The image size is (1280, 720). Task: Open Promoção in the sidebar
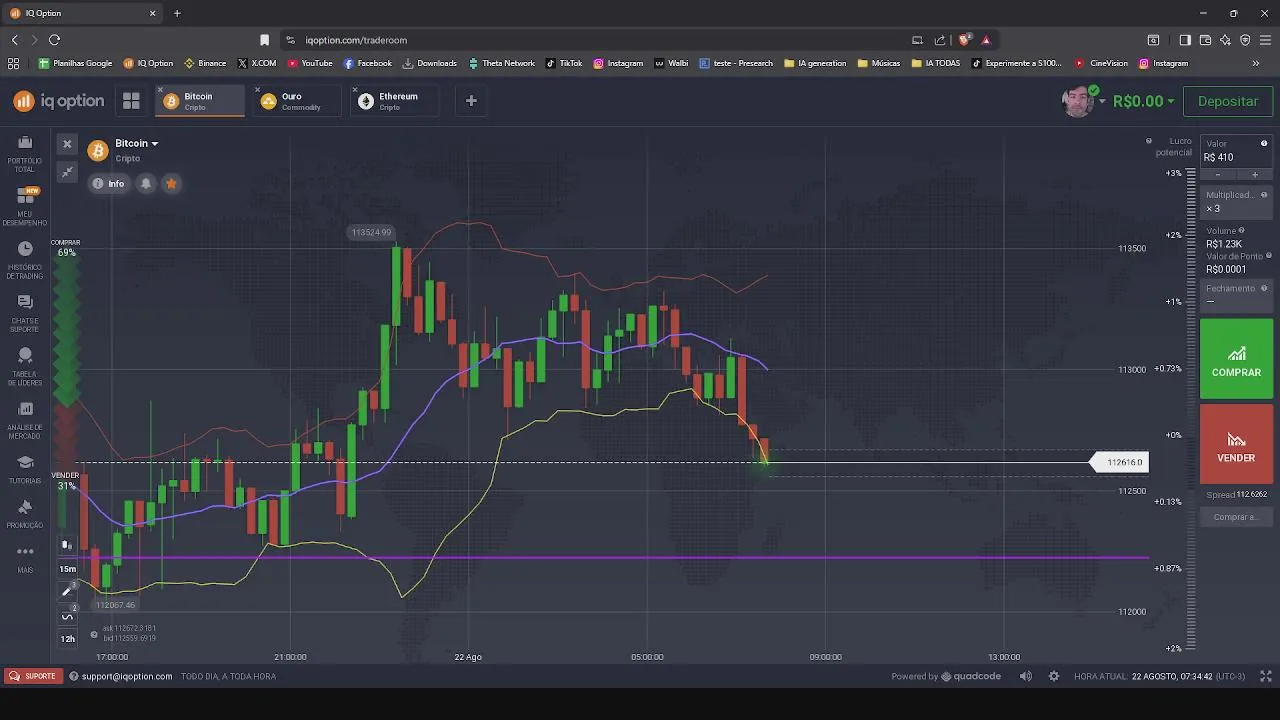point(25,514)
